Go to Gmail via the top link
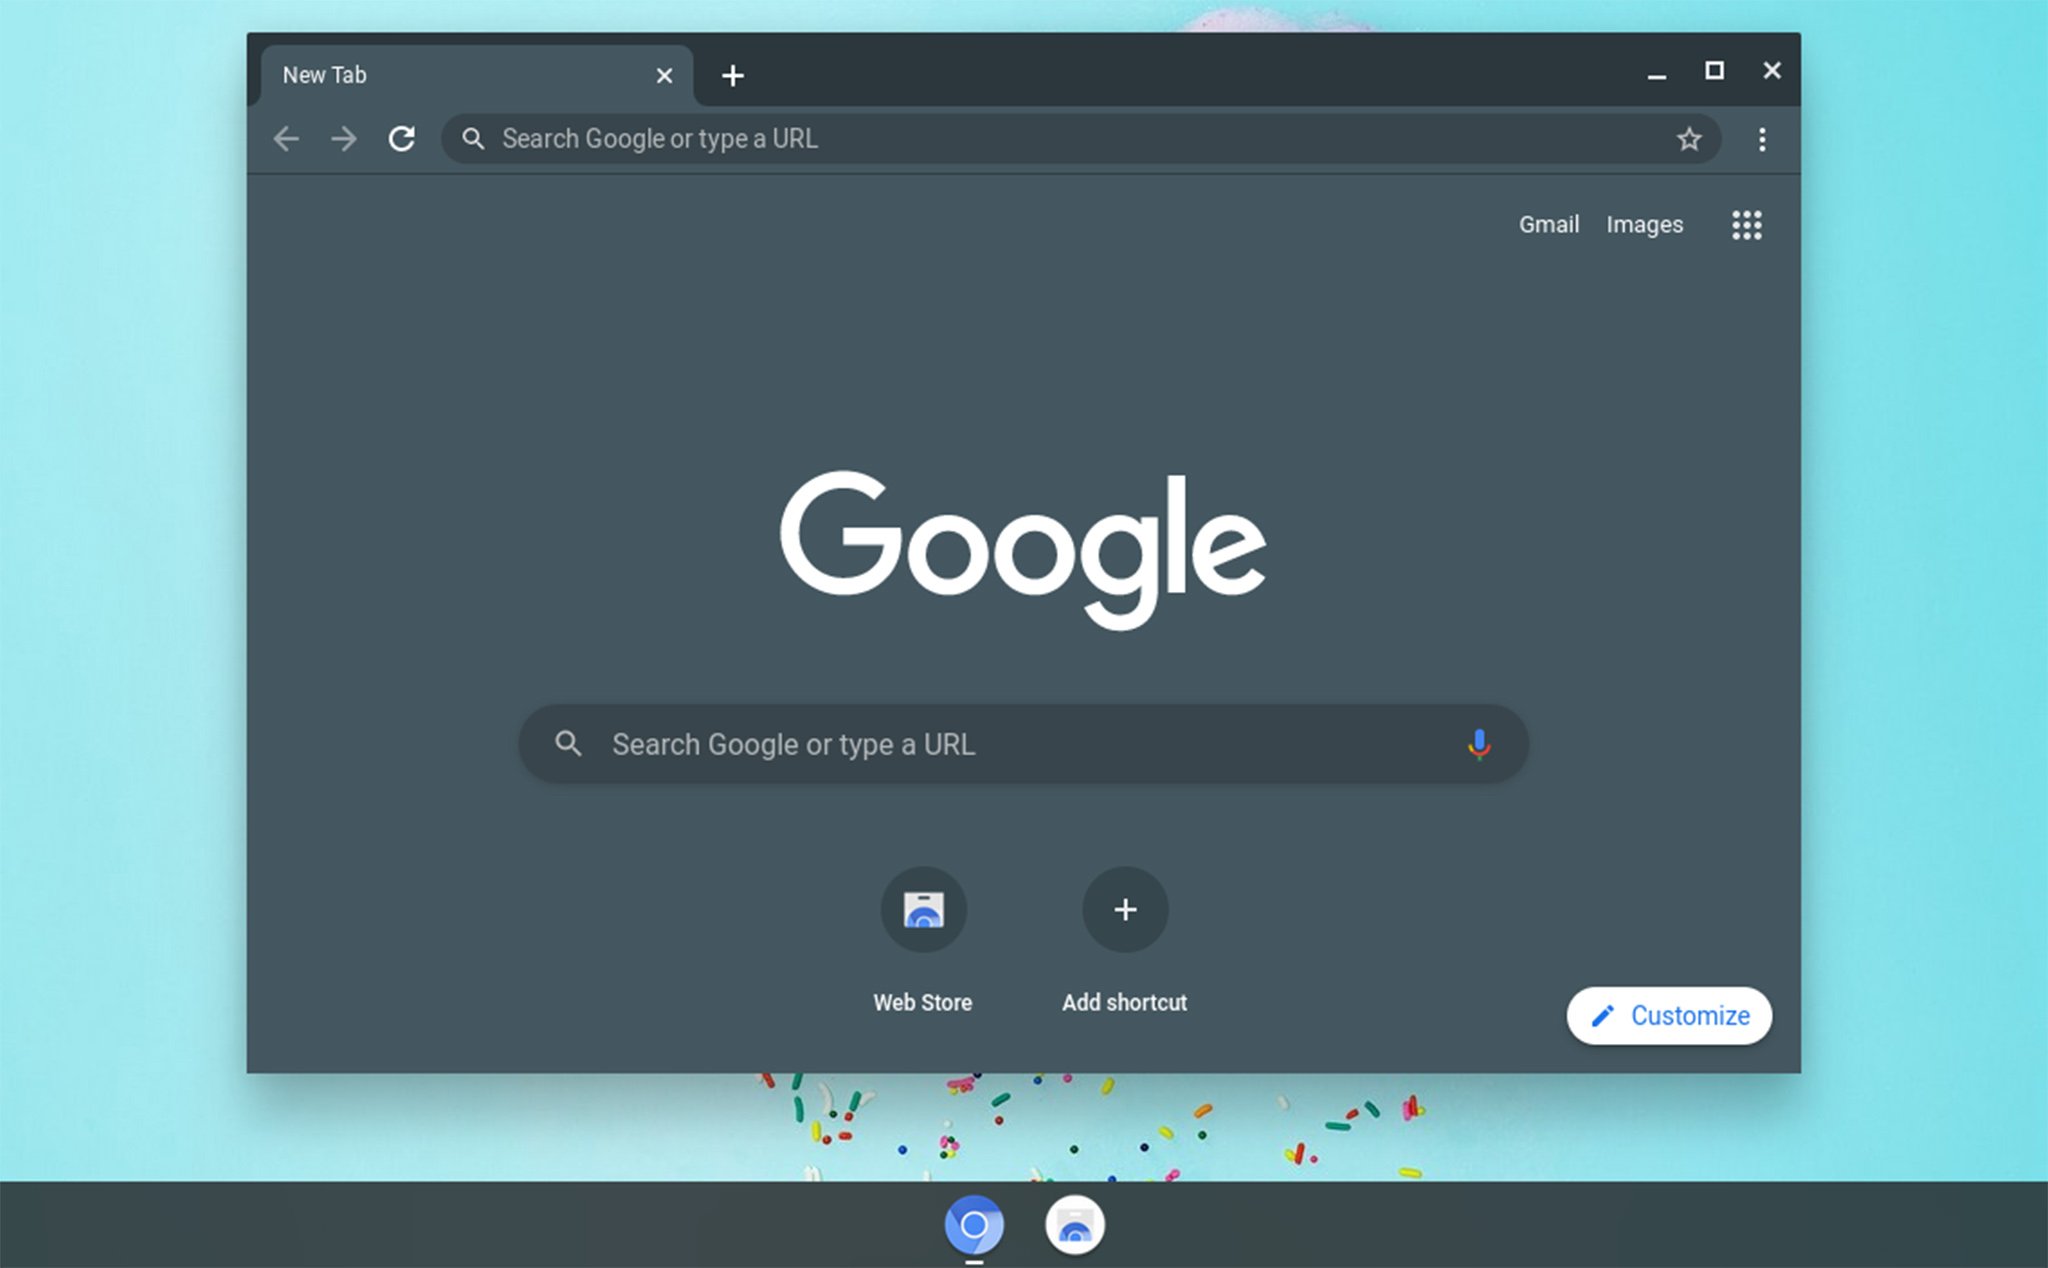The image size is (2048, 1268). [x=1549, y=225]
